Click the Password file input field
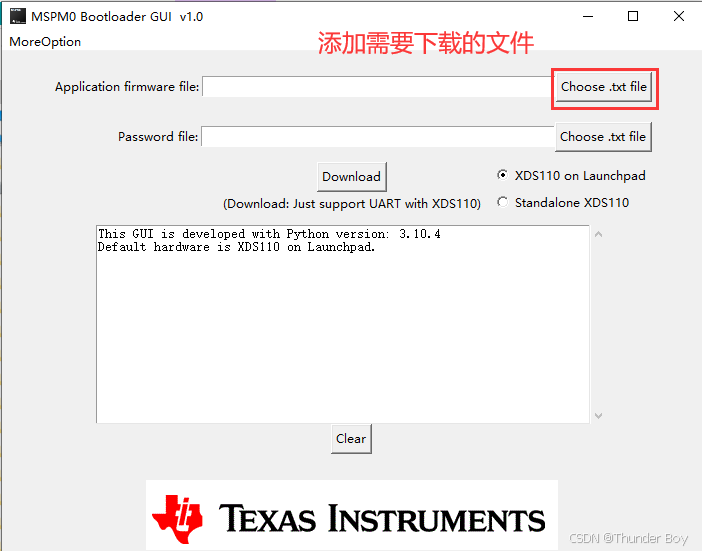Screen dimensions: 702x551 pyautogui.click(x=378, y=137)
